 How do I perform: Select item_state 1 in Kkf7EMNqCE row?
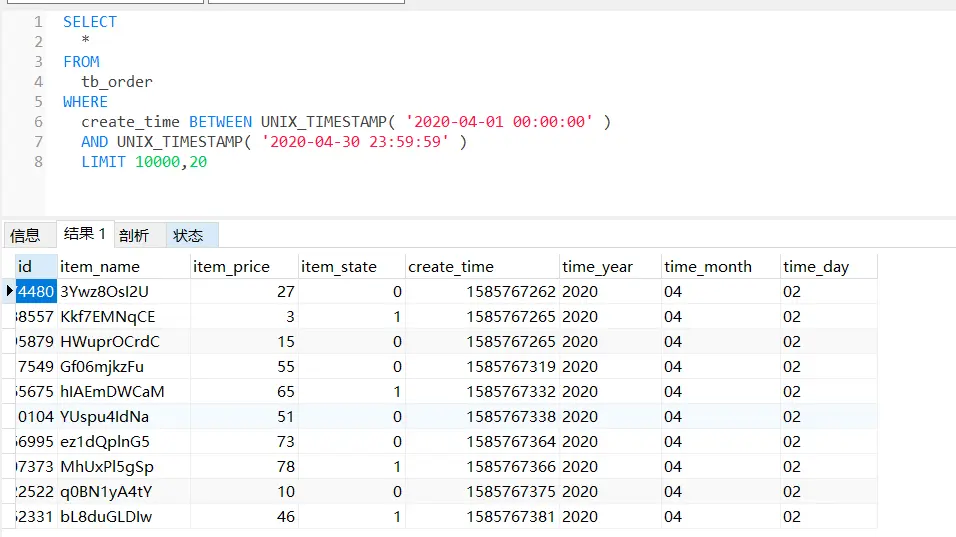point(351,317)
